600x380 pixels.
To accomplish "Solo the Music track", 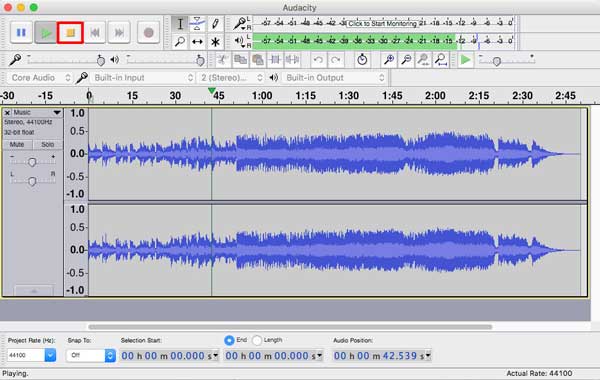I will (x=47, y=144).
